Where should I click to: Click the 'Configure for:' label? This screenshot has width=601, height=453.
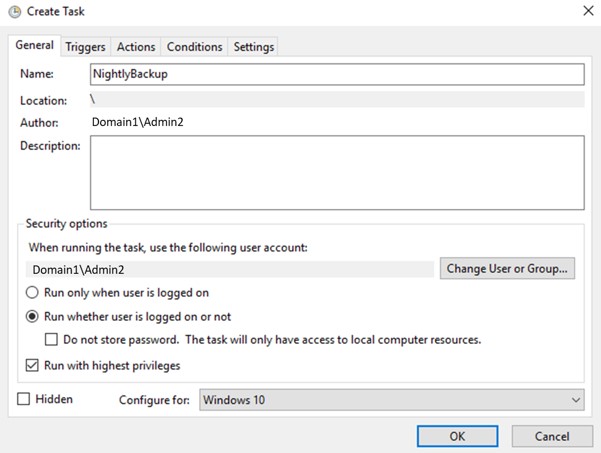point(154,400)
